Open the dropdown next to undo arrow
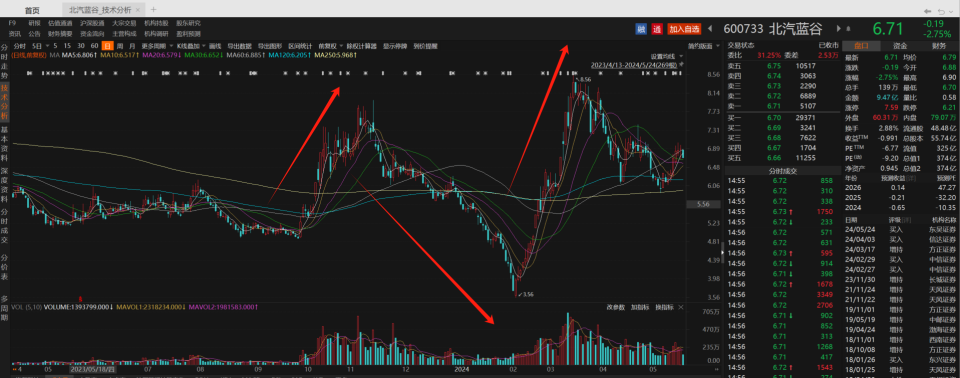The width and height of the screenshot is (960, 378). coord(952,12)
